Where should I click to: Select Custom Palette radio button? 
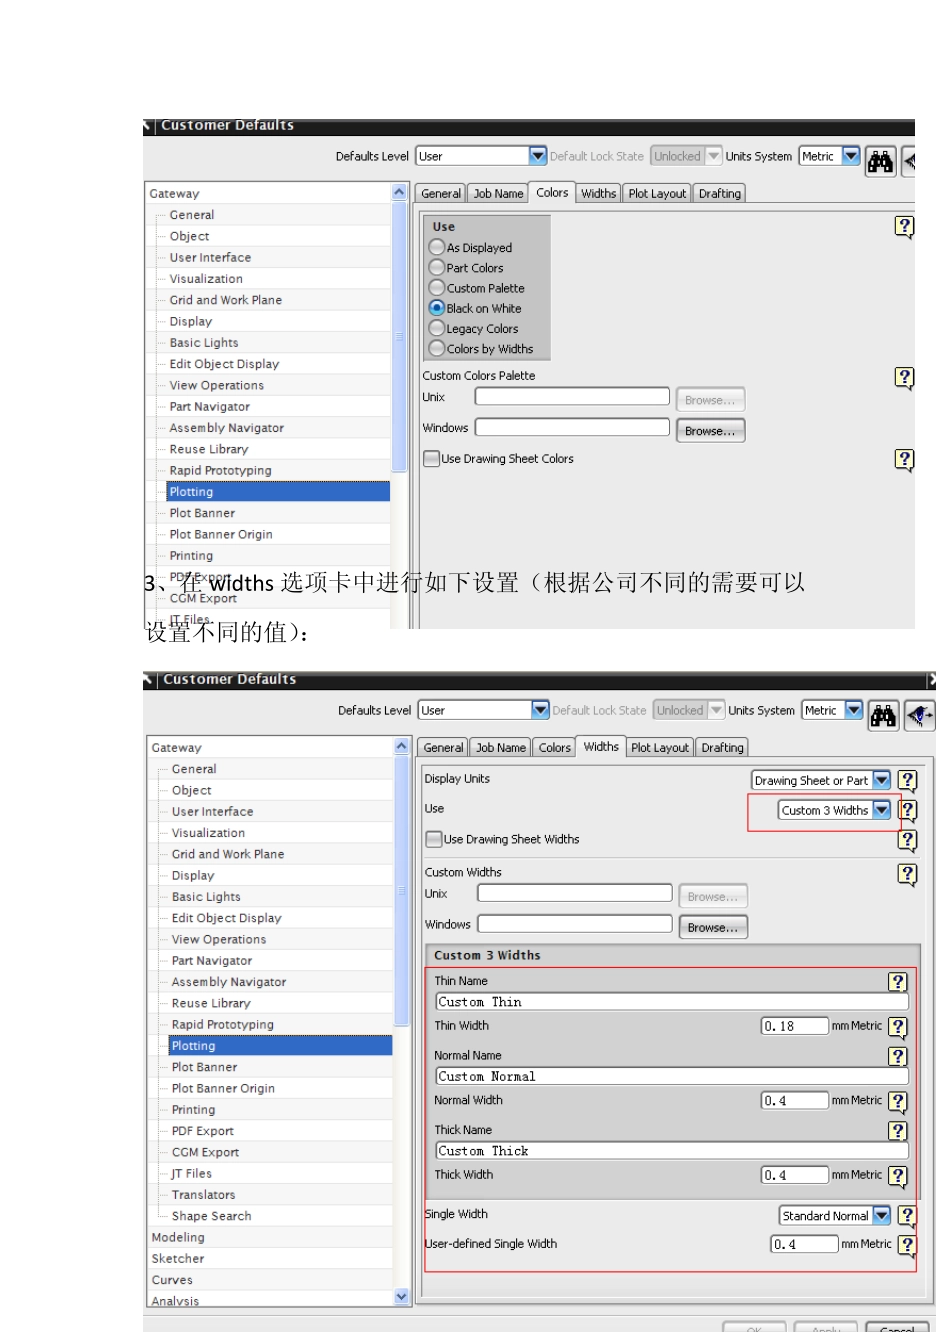tap(437, 288)
